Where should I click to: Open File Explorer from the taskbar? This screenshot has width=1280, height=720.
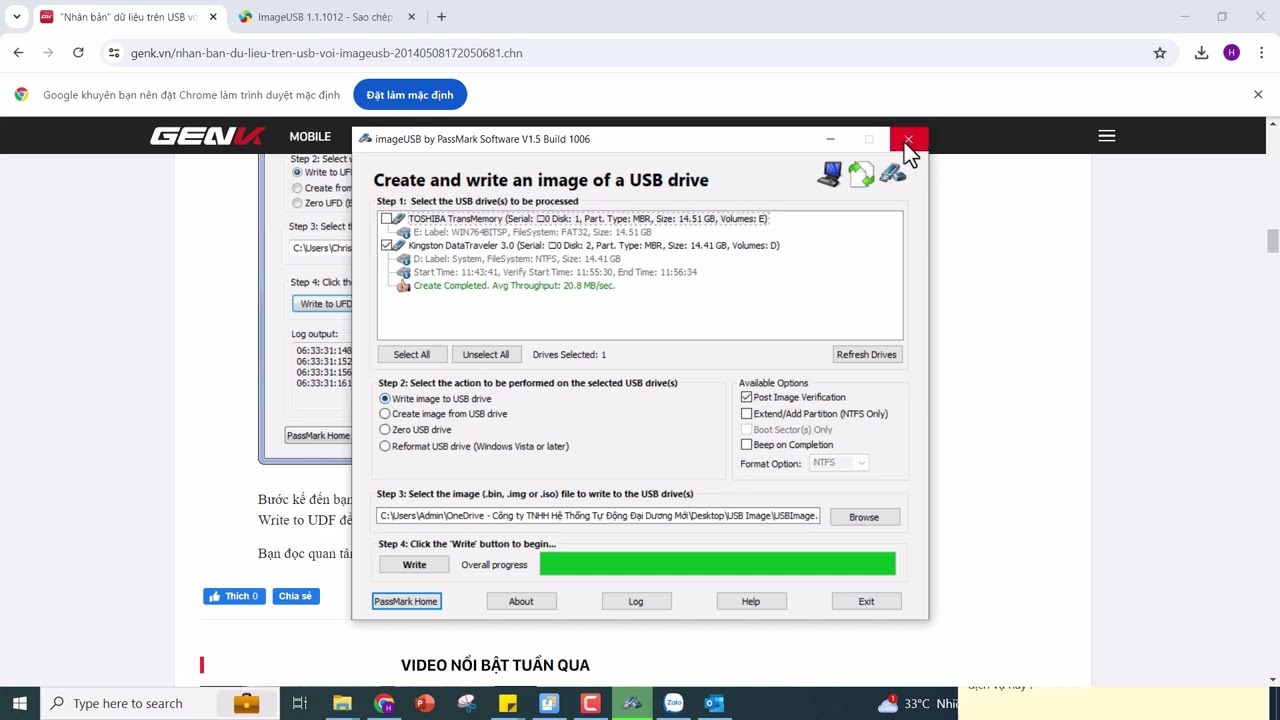click(x=342, y=703)
